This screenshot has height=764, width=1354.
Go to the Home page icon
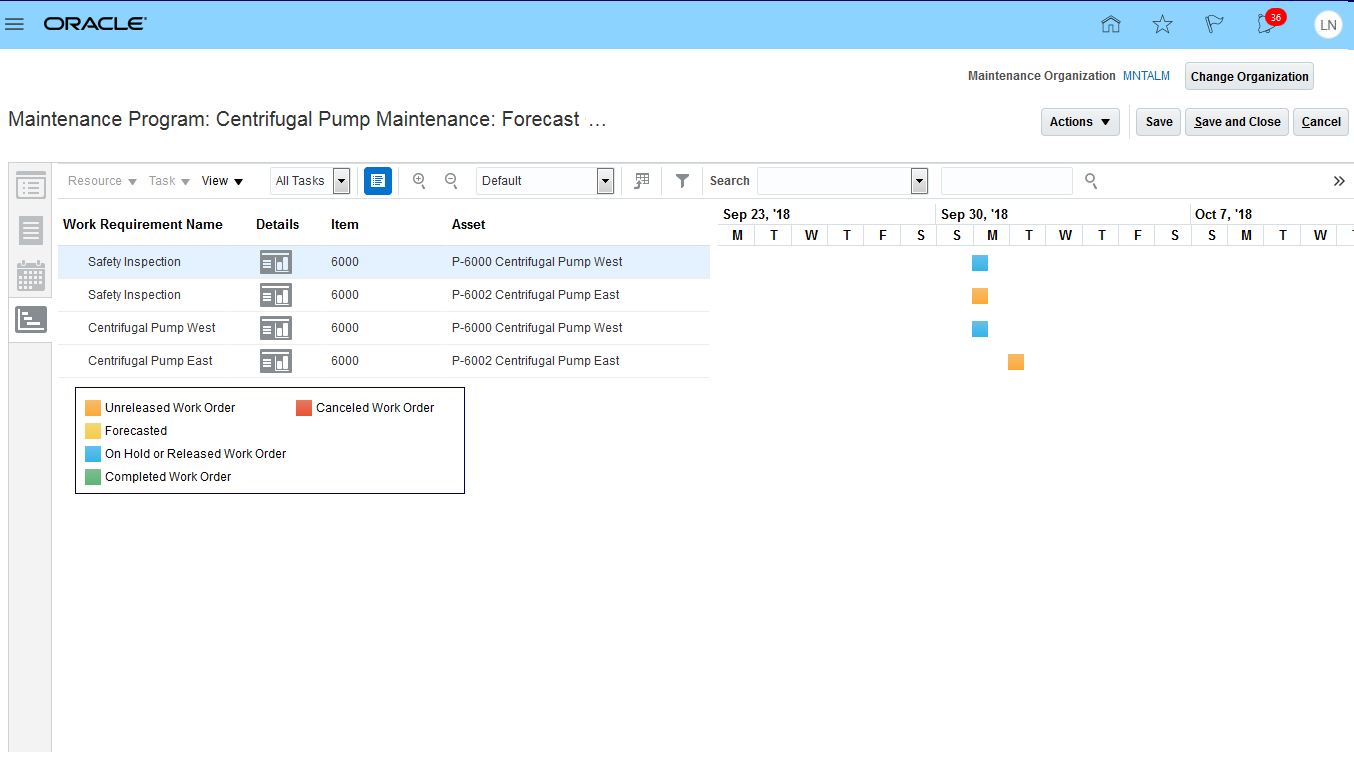point(1110,24)
